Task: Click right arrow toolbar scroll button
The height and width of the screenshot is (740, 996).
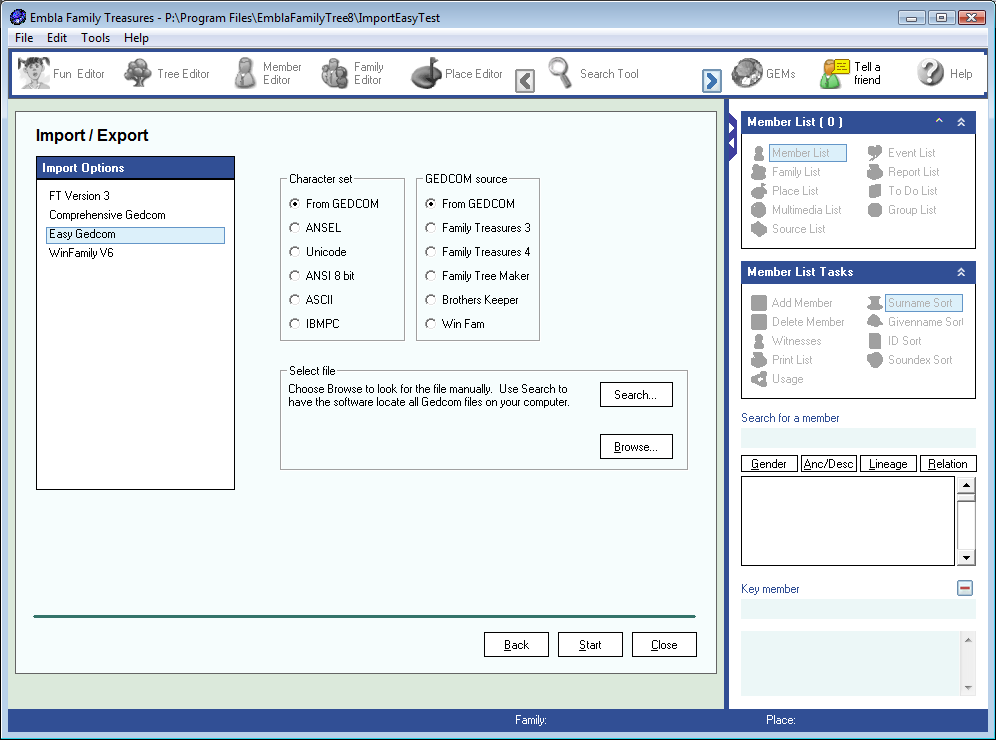Action: point(711,81)
